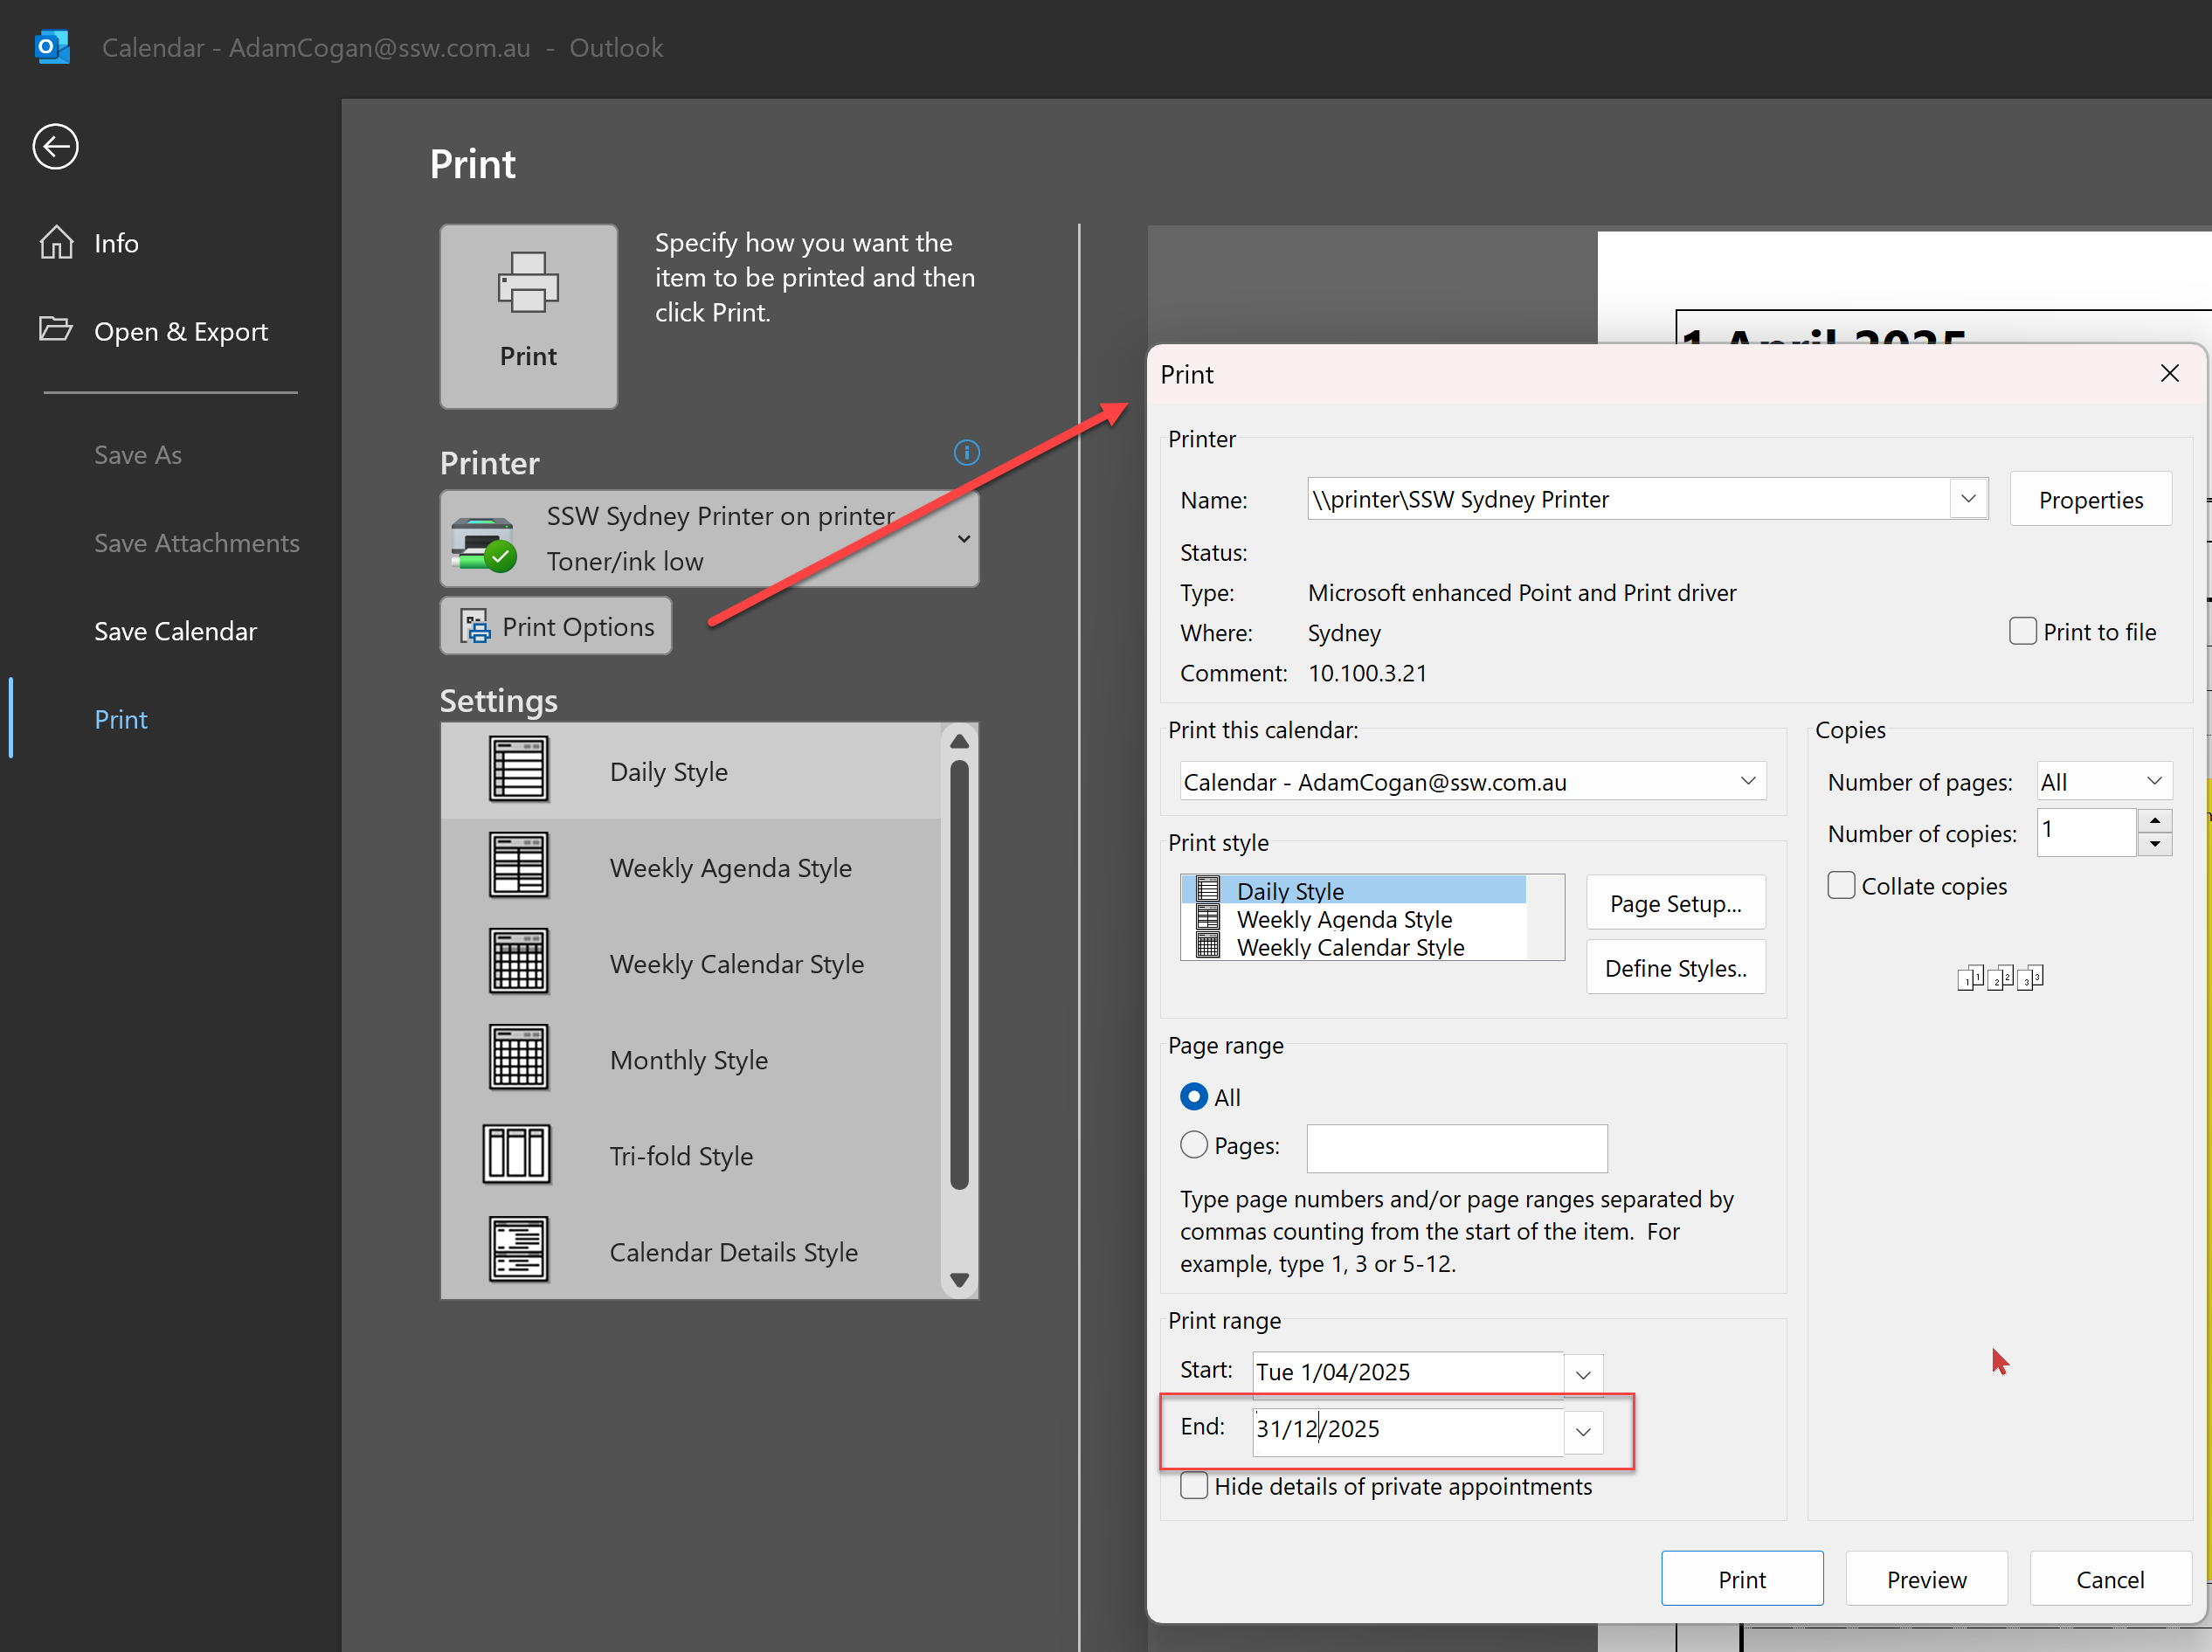The width and height of the screenshot is (2212, 1652).
Task: Check Hide details of private appointments
Action: click(1194, 1486)
